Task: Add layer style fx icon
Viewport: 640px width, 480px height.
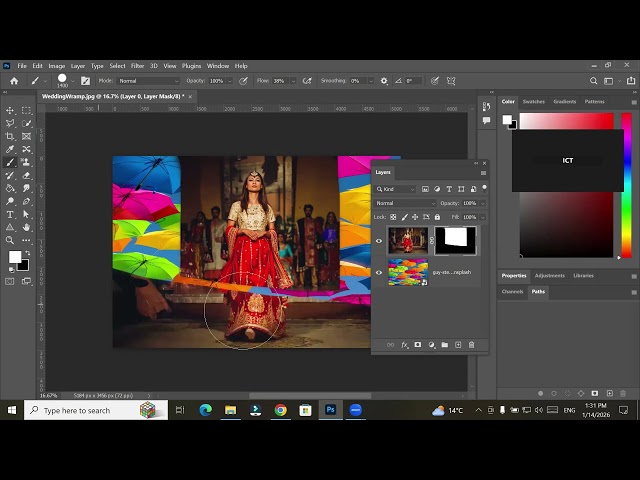Action: 404,345
